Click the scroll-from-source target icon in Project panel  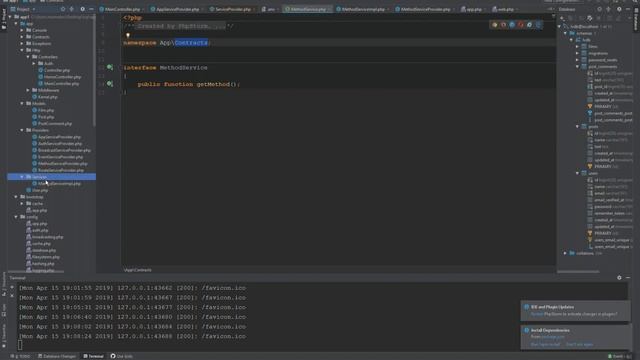63,9
